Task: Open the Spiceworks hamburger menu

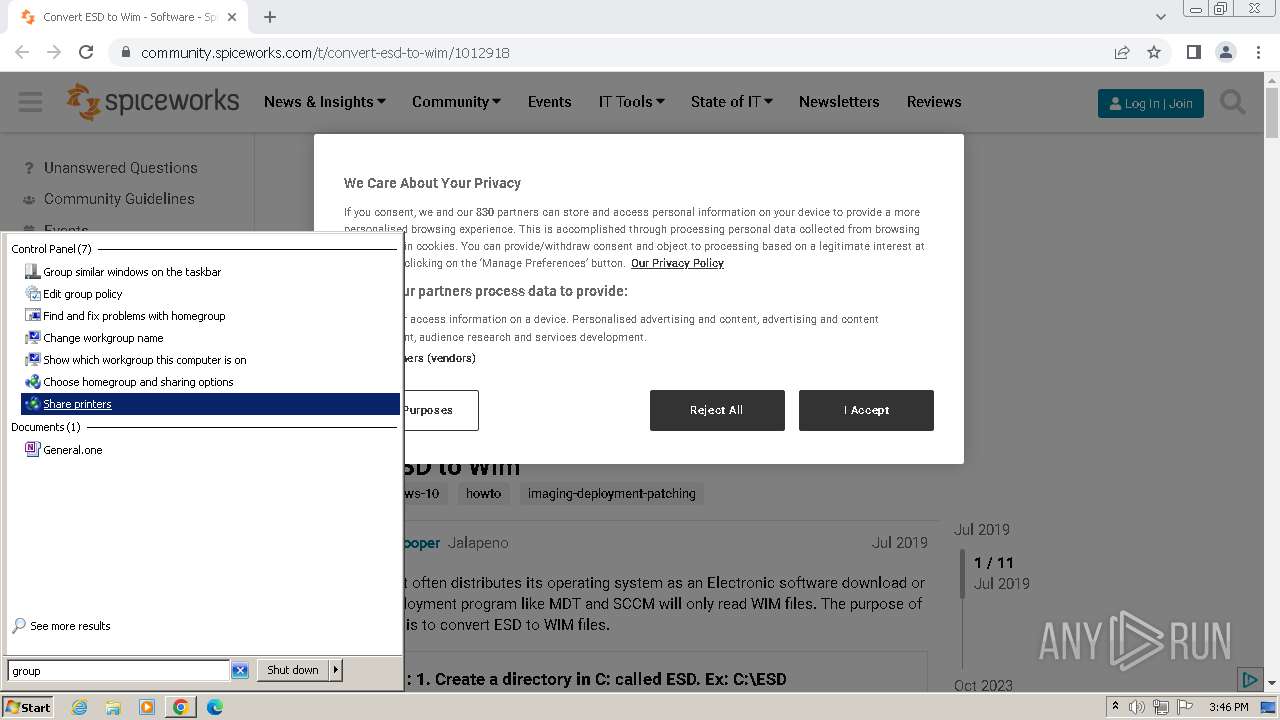Action: pyautogui.click(x=30, y=102)
